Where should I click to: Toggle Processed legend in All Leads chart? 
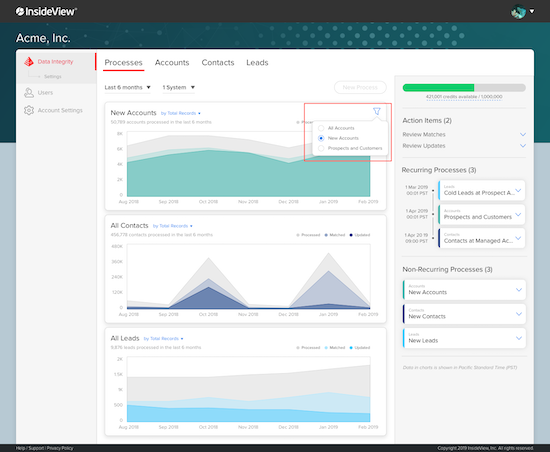[308, 348]
